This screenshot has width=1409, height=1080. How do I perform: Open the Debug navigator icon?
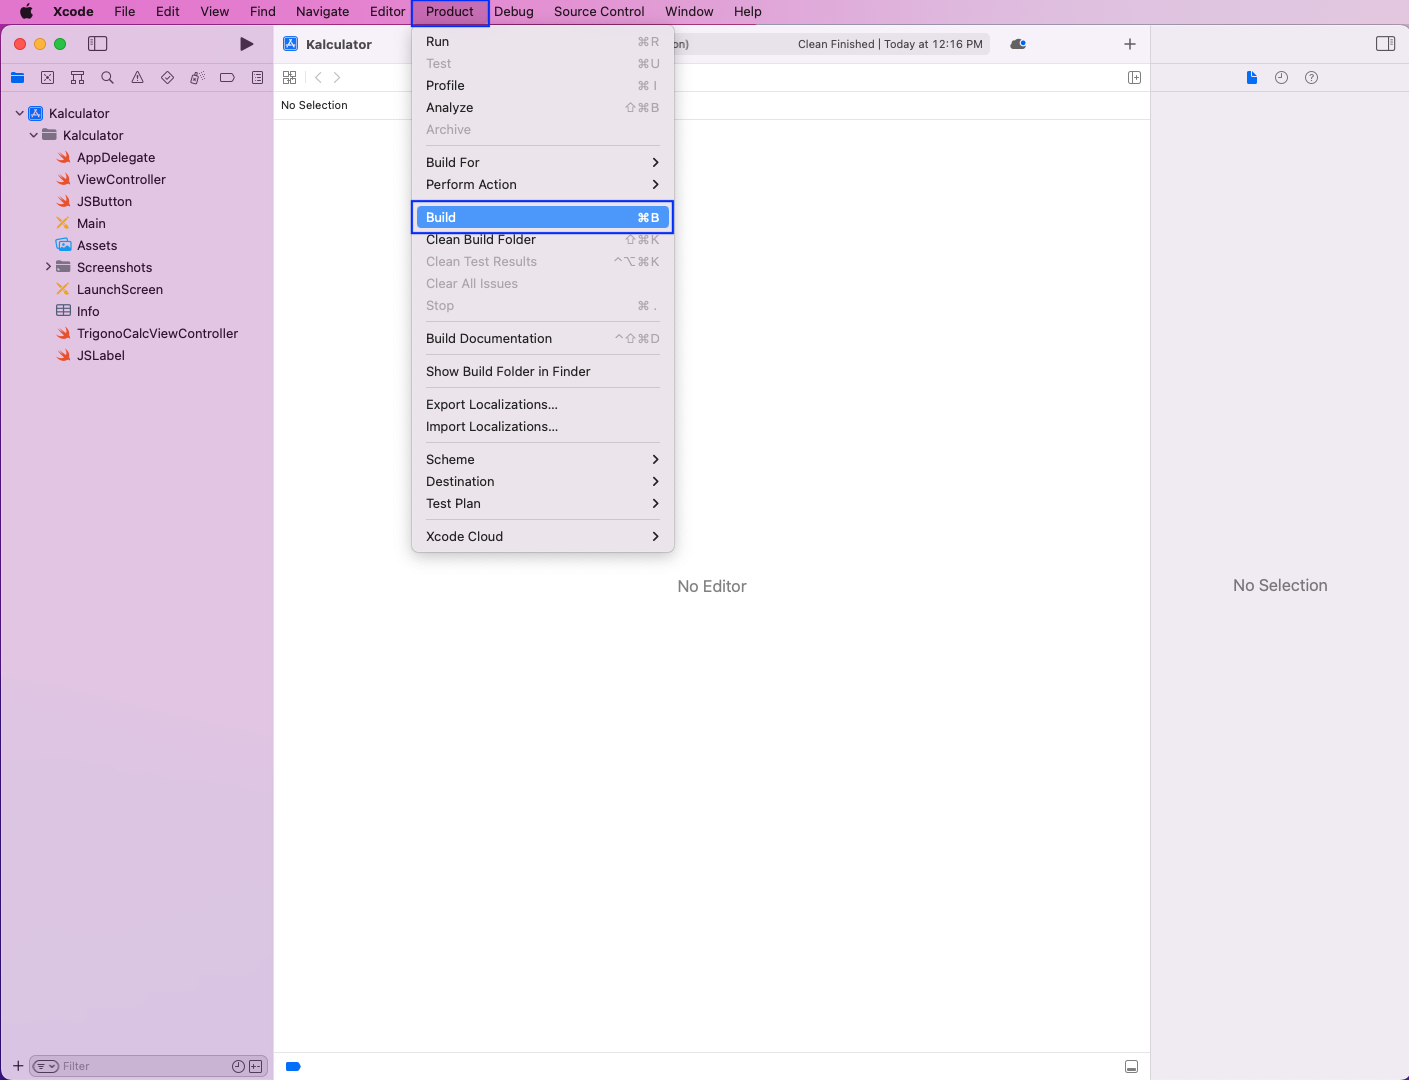(x=197, y=77)
